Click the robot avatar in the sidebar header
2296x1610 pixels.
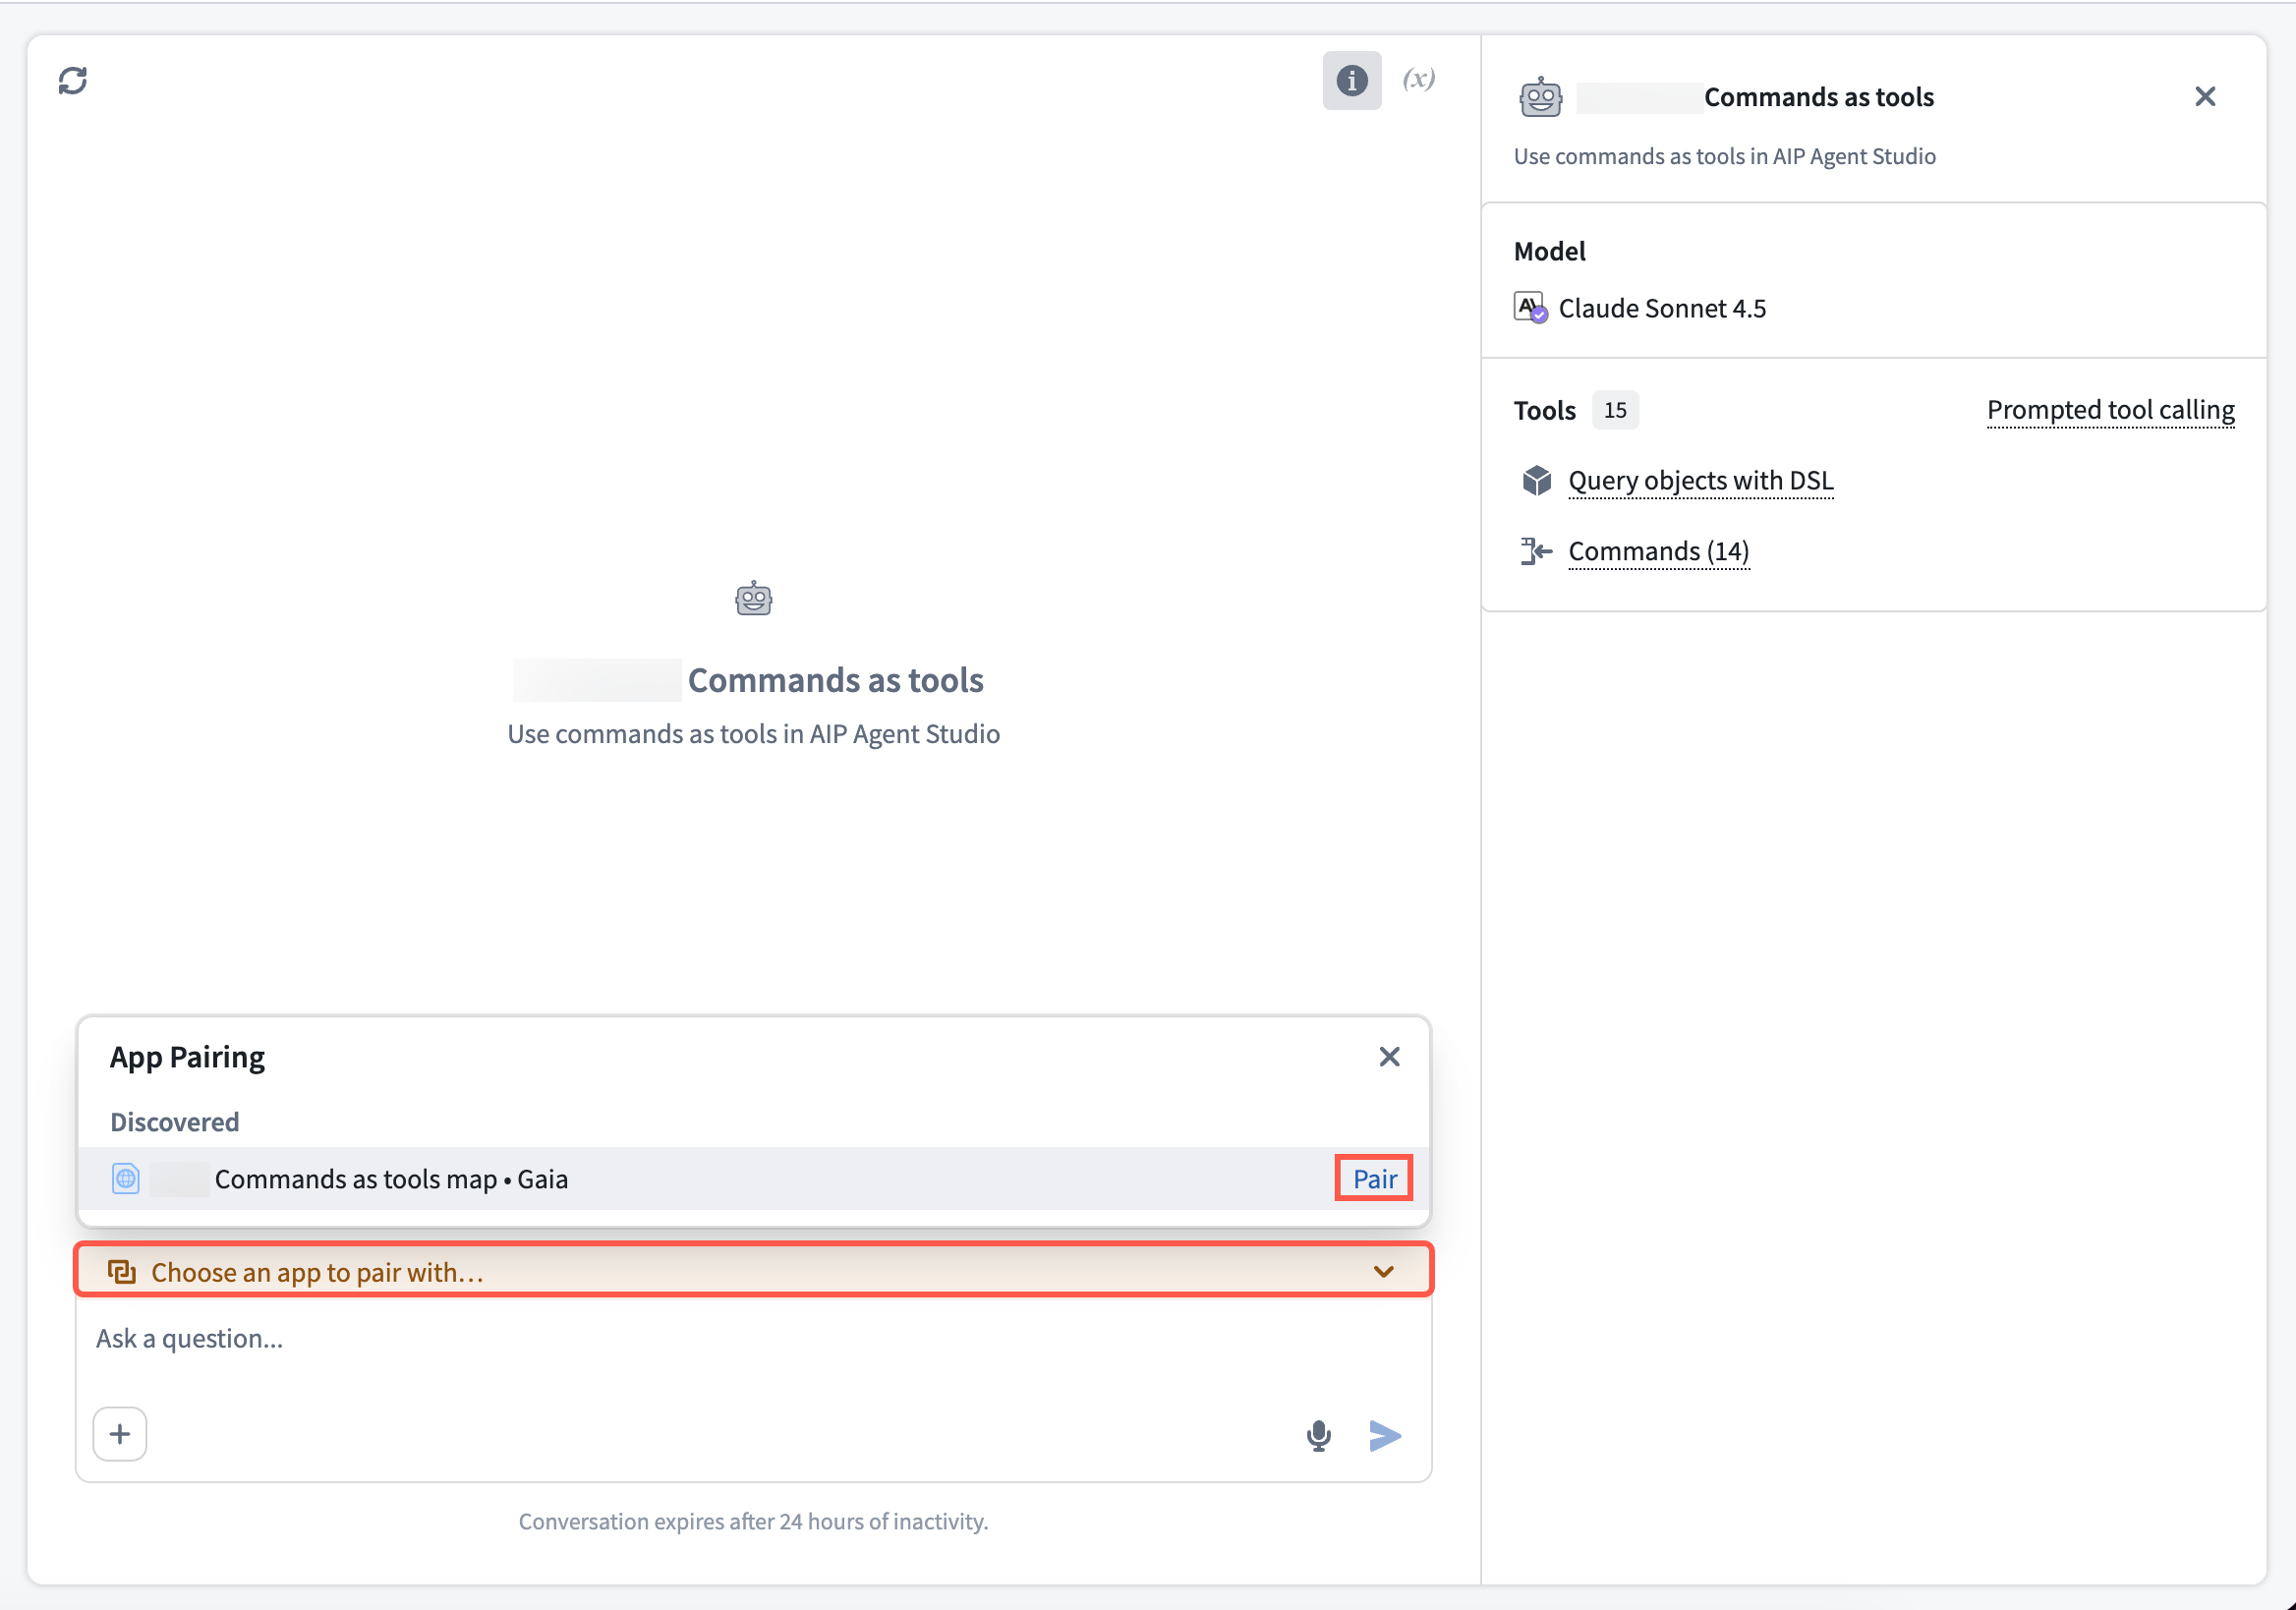1541,96
